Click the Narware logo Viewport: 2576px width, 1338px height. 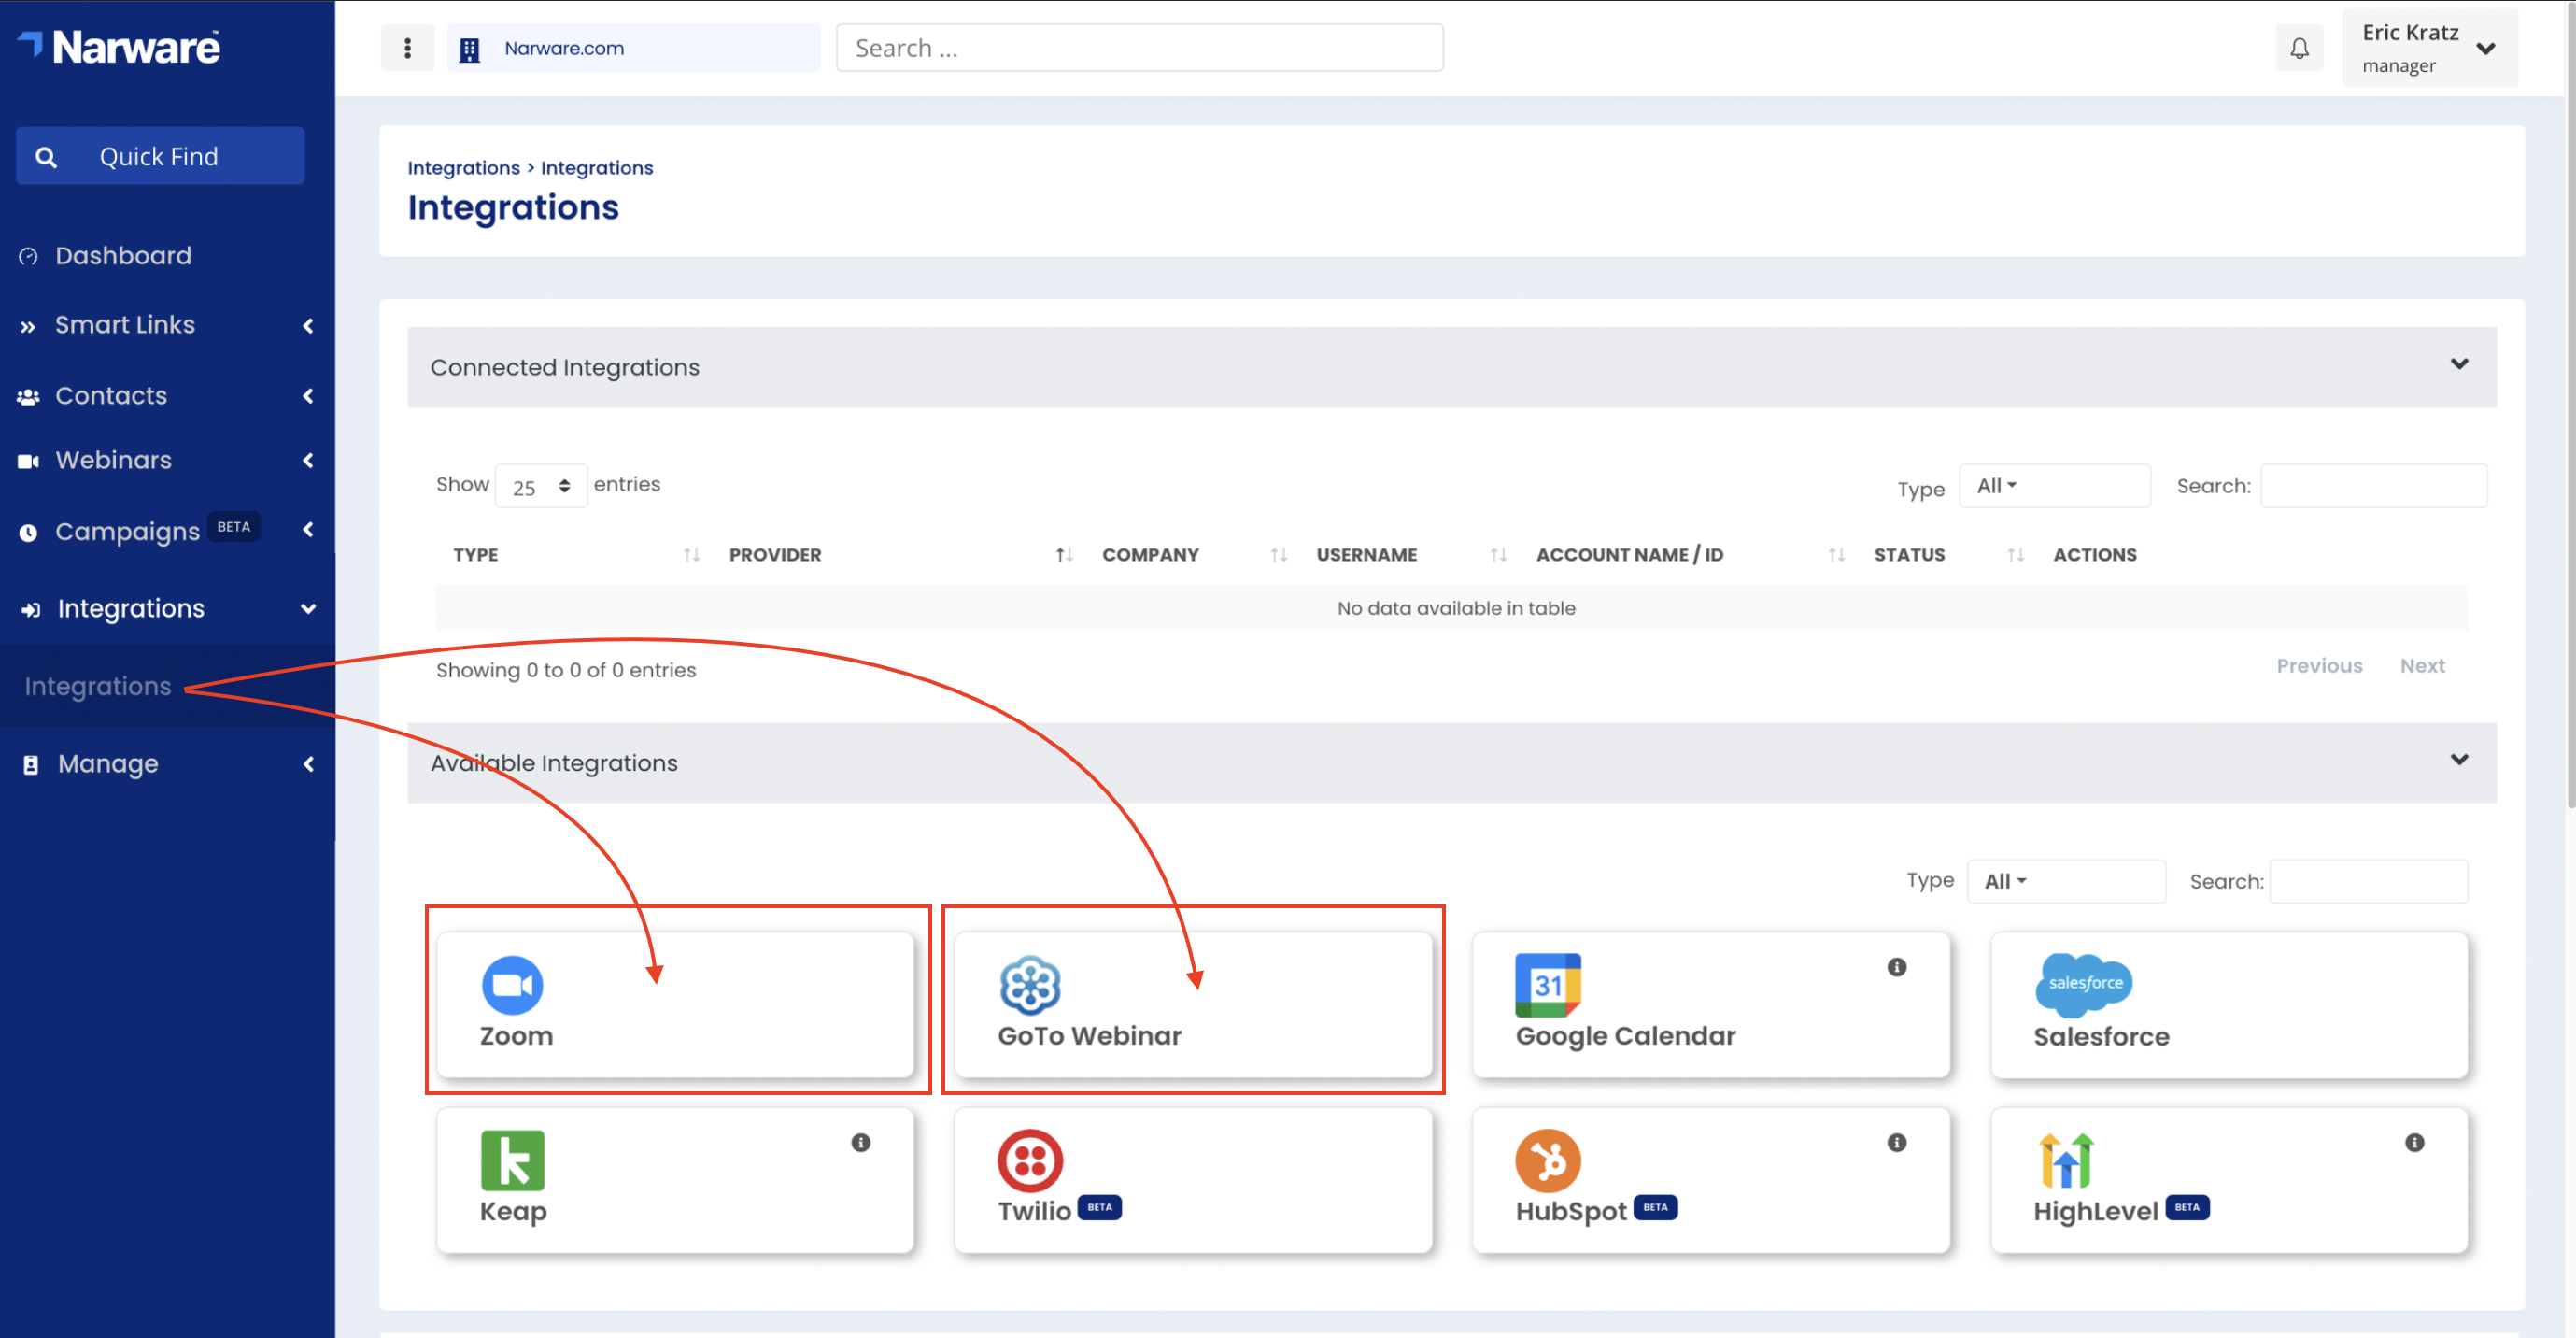[x=118, y=47]
